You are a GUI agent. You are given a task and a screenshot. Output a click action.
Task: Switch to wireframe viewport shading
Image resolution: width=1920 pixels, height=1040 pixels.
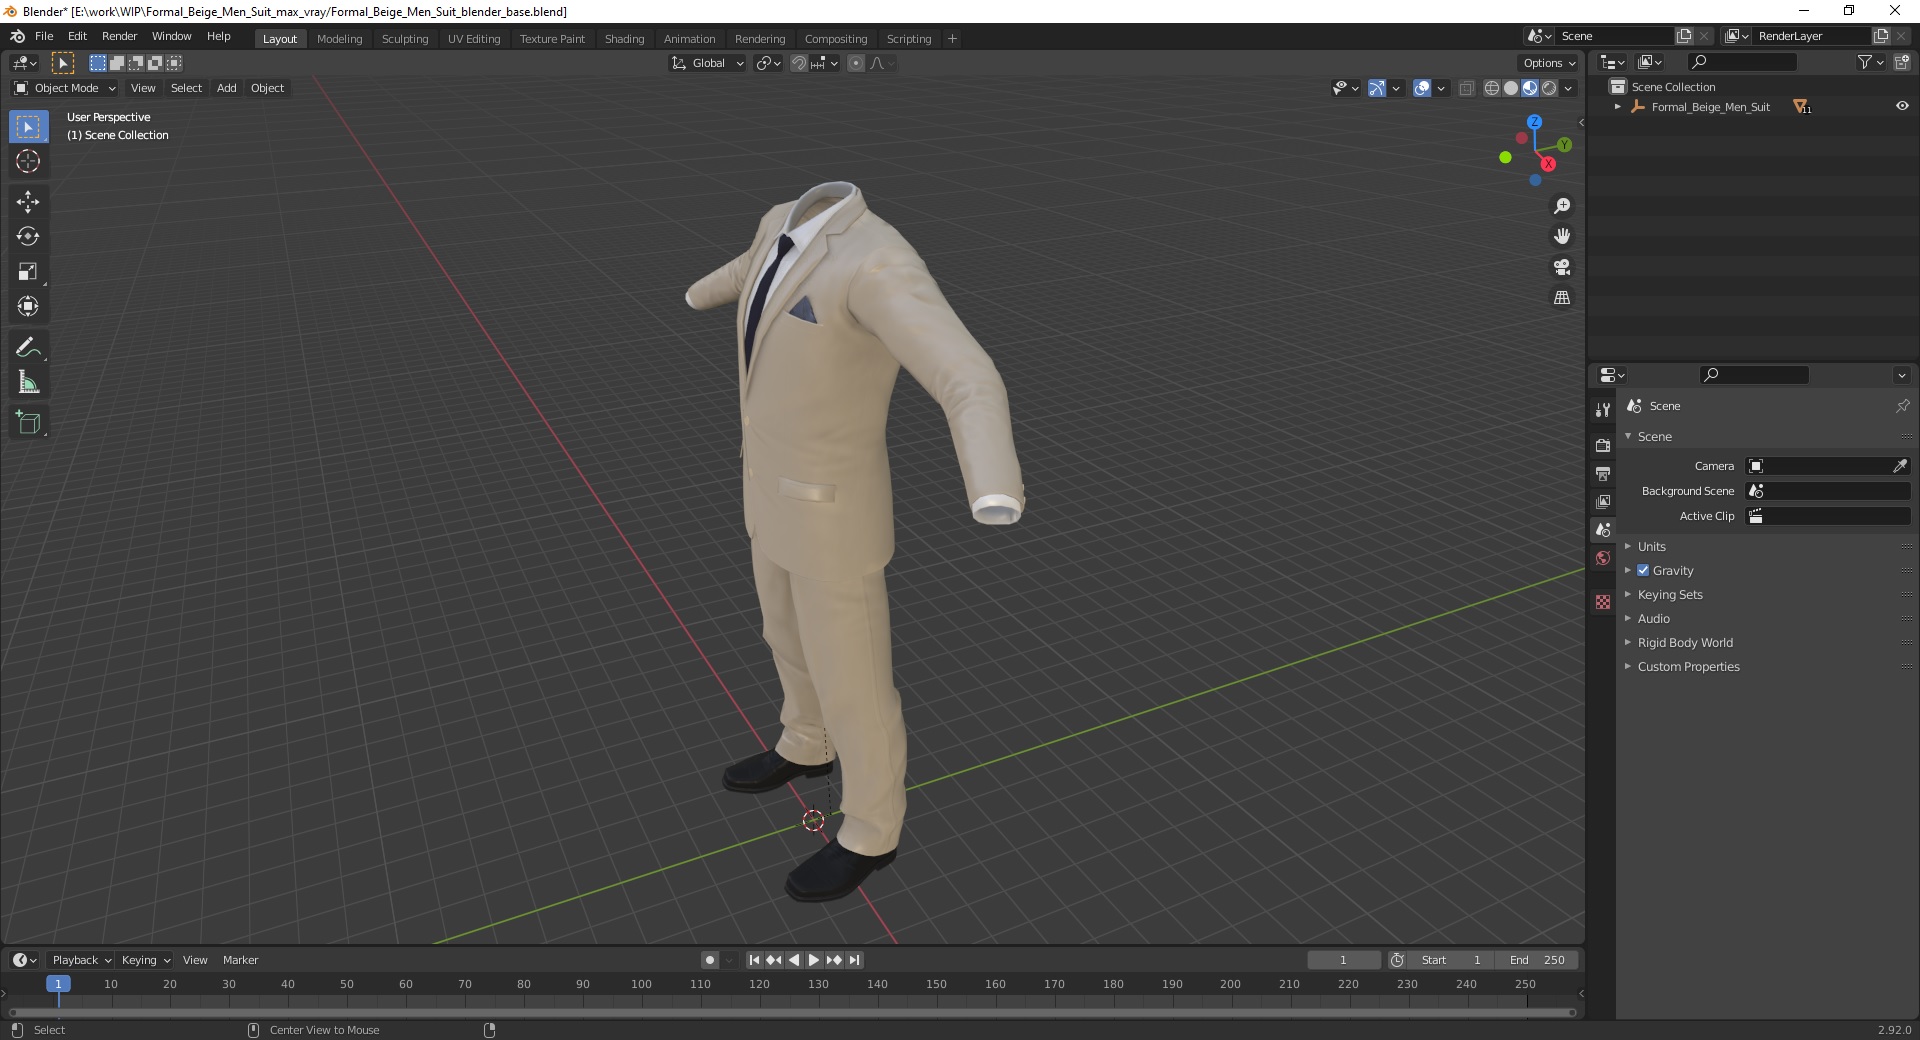pos(1492,88)
